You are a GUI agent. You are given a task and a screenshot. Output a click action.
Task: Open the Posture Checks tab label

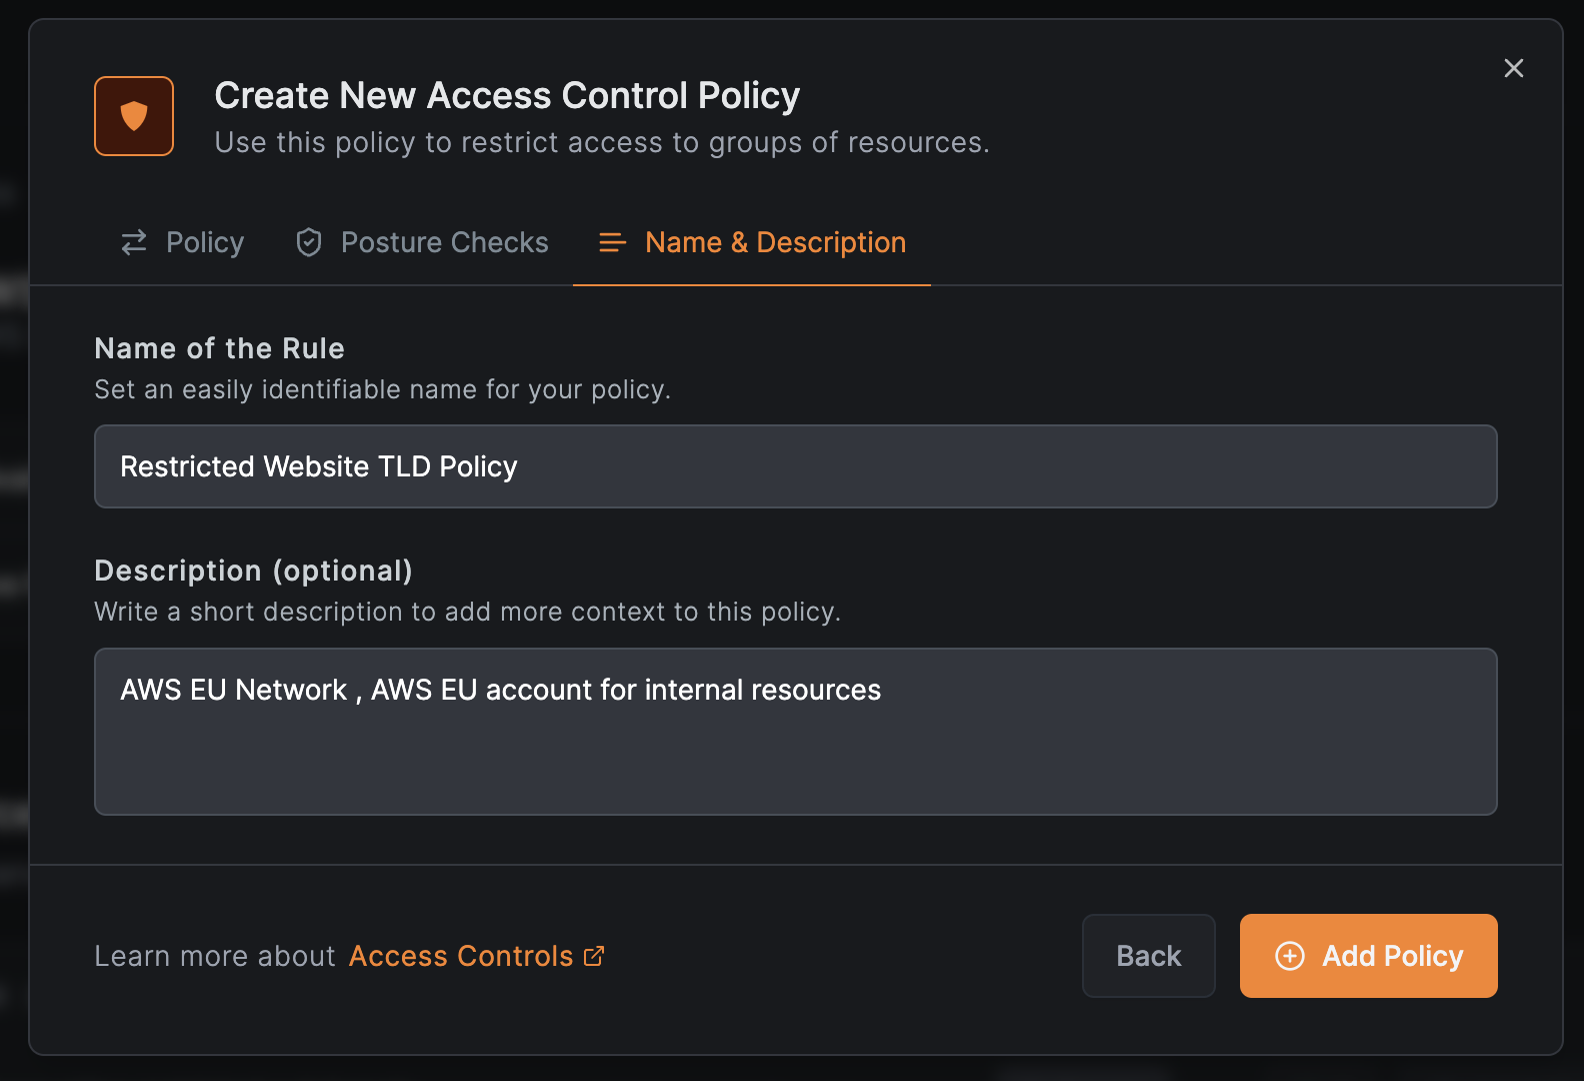click(444, 242)
